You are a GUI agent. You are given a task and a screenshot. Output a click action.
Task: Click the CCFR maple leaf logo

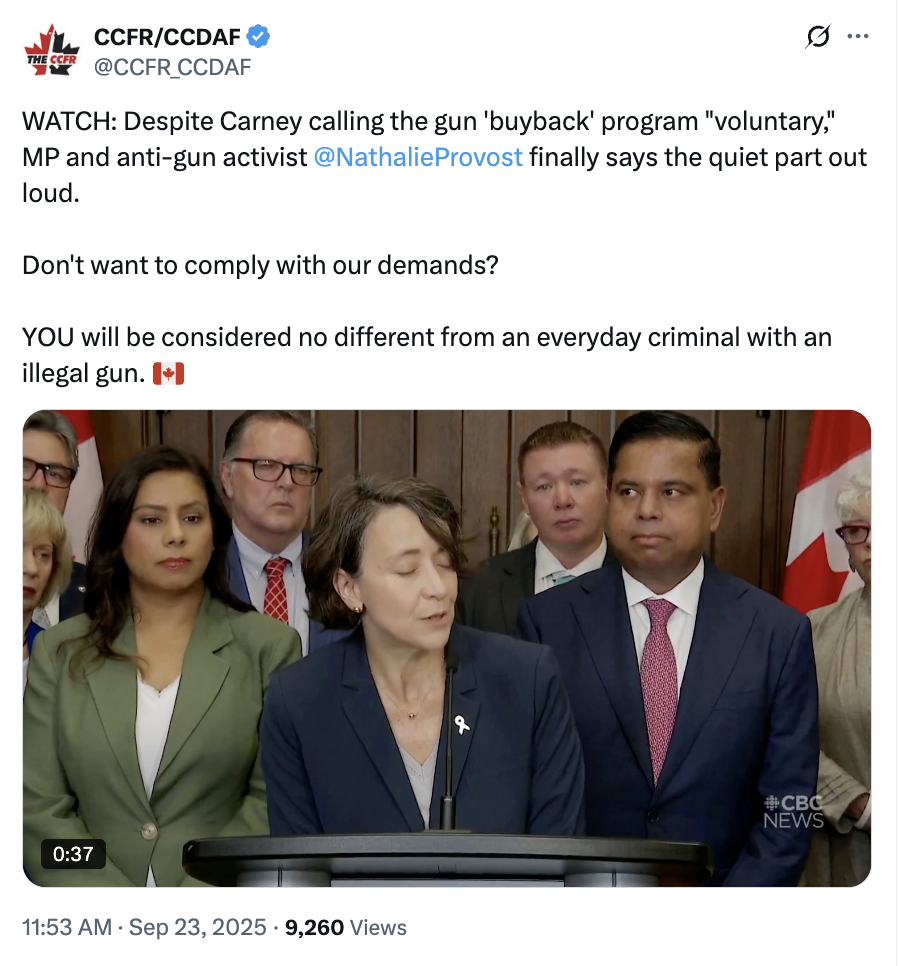click(x=50, y=48)
